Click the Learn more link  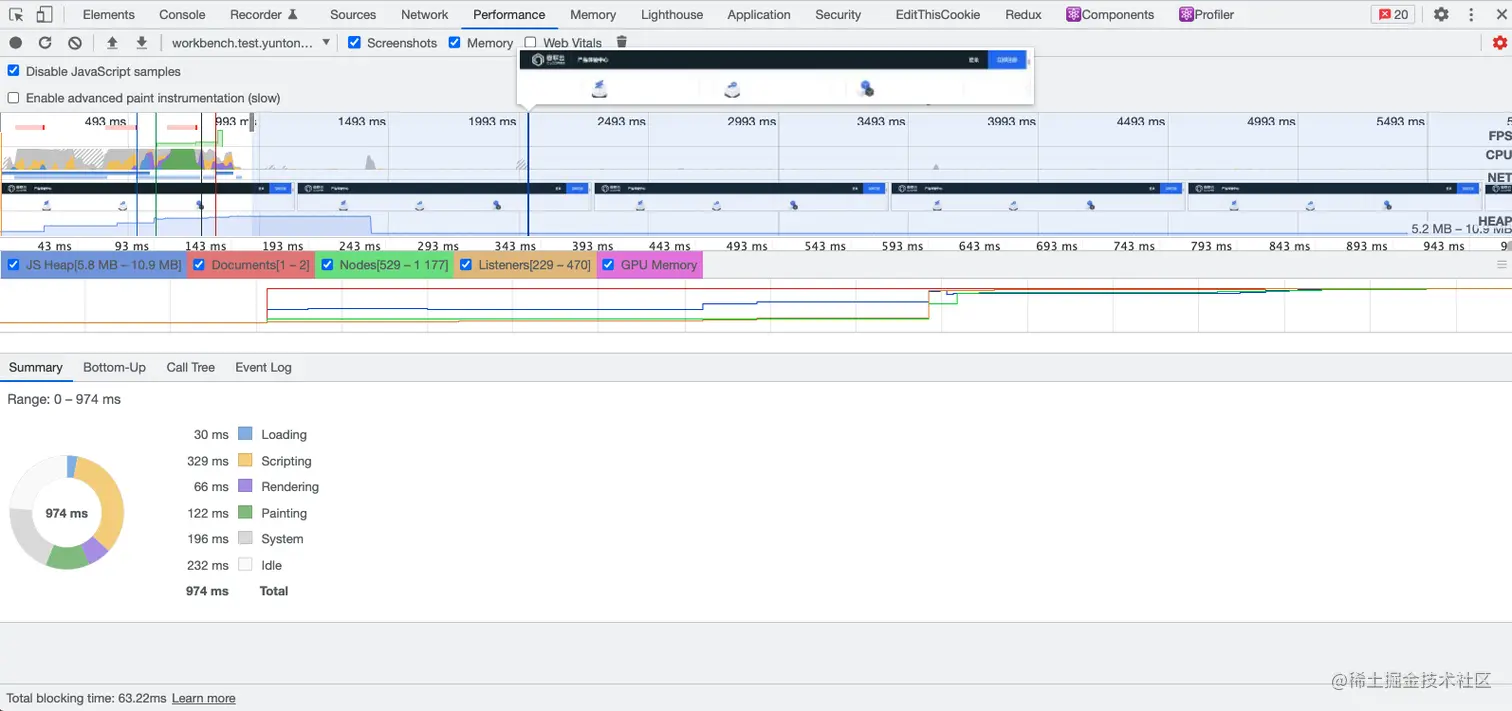click(204, 698)
